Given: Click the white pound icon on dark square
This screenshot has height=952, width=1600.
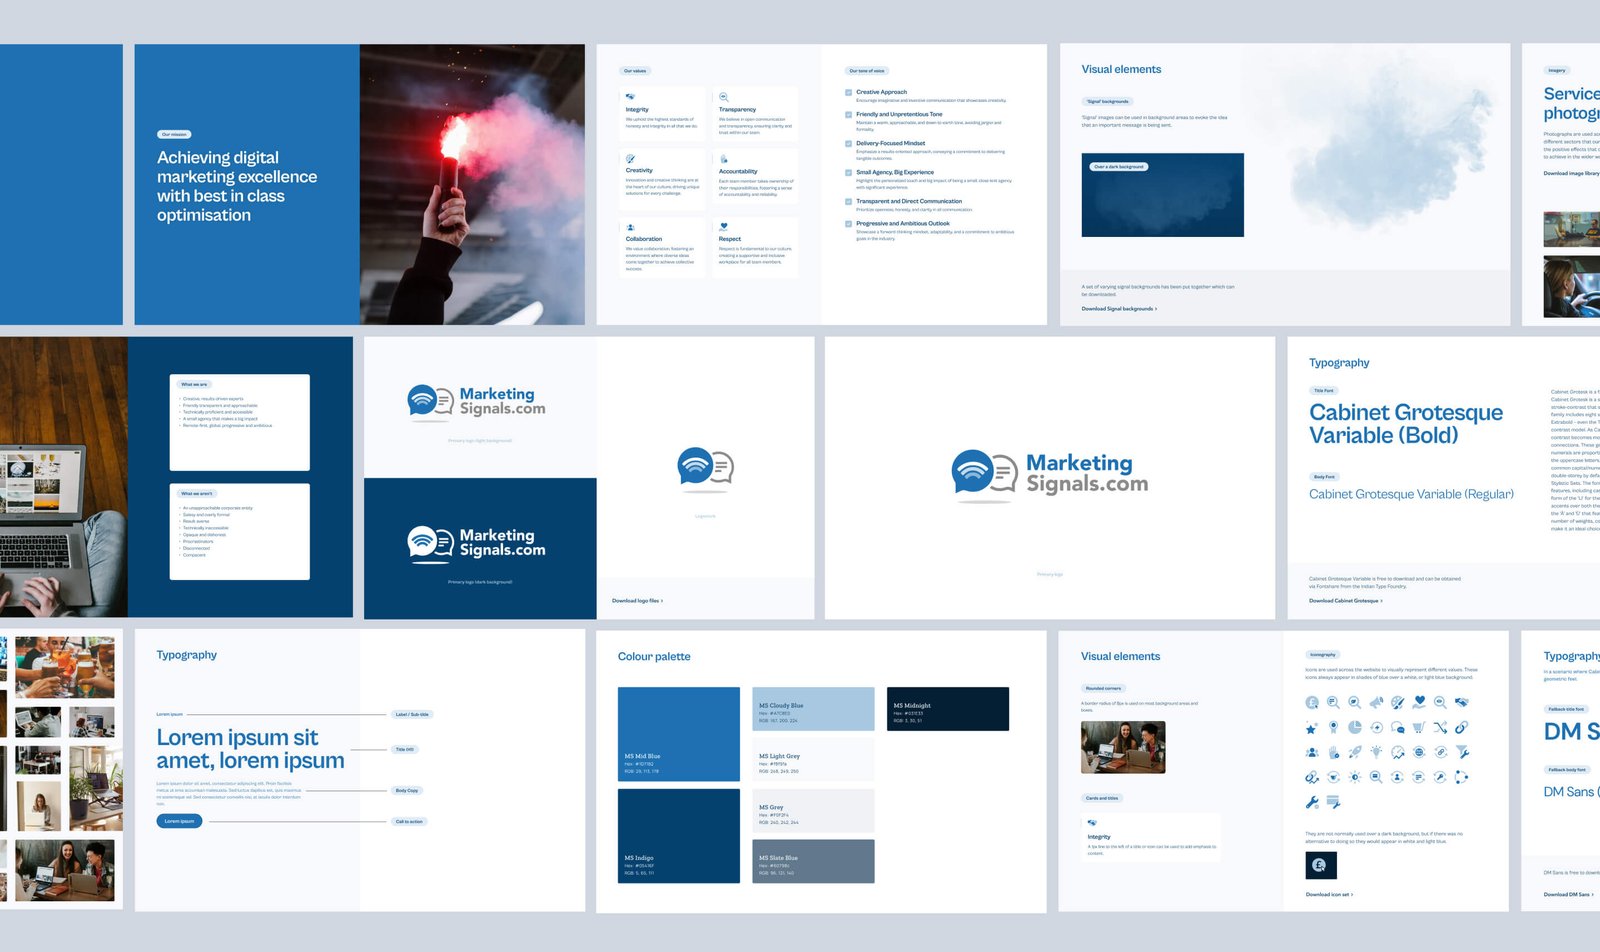Looking at the screenshot, I should pos(1320,865).
